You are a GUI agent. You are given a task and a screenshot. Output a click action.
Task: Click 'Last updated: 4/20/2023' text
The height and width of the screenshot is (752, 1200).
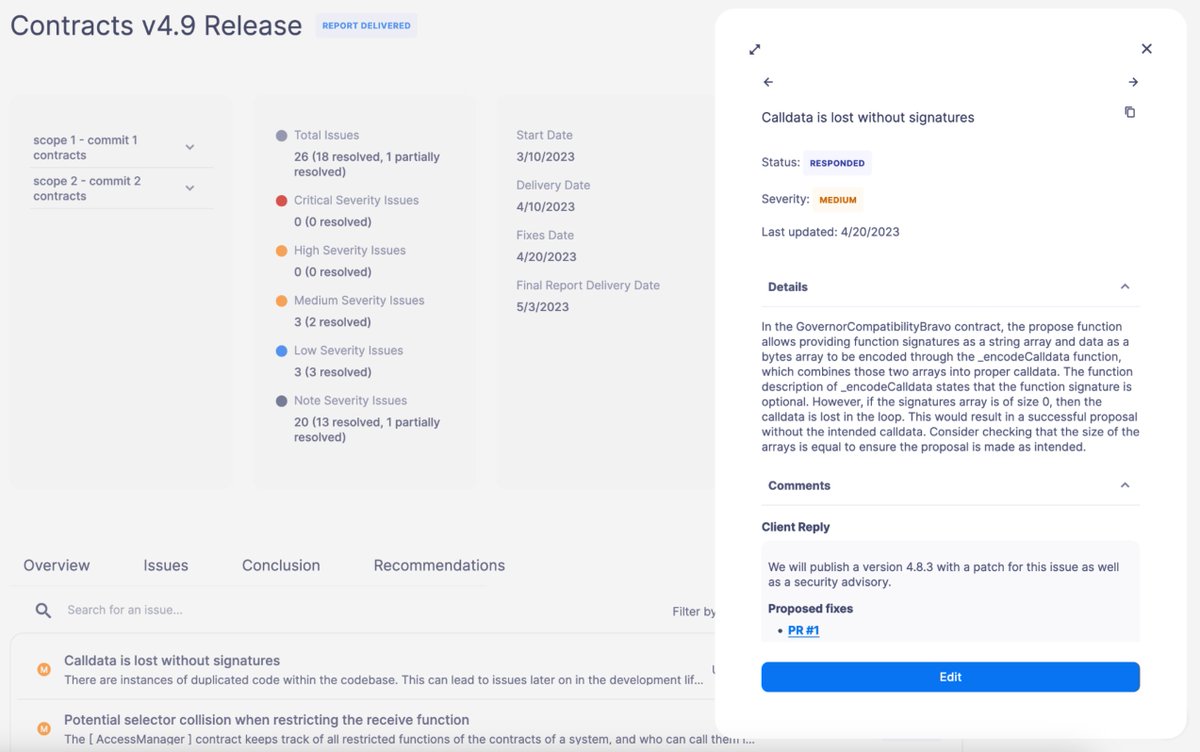pyautogui.click(x=830, y=232)
